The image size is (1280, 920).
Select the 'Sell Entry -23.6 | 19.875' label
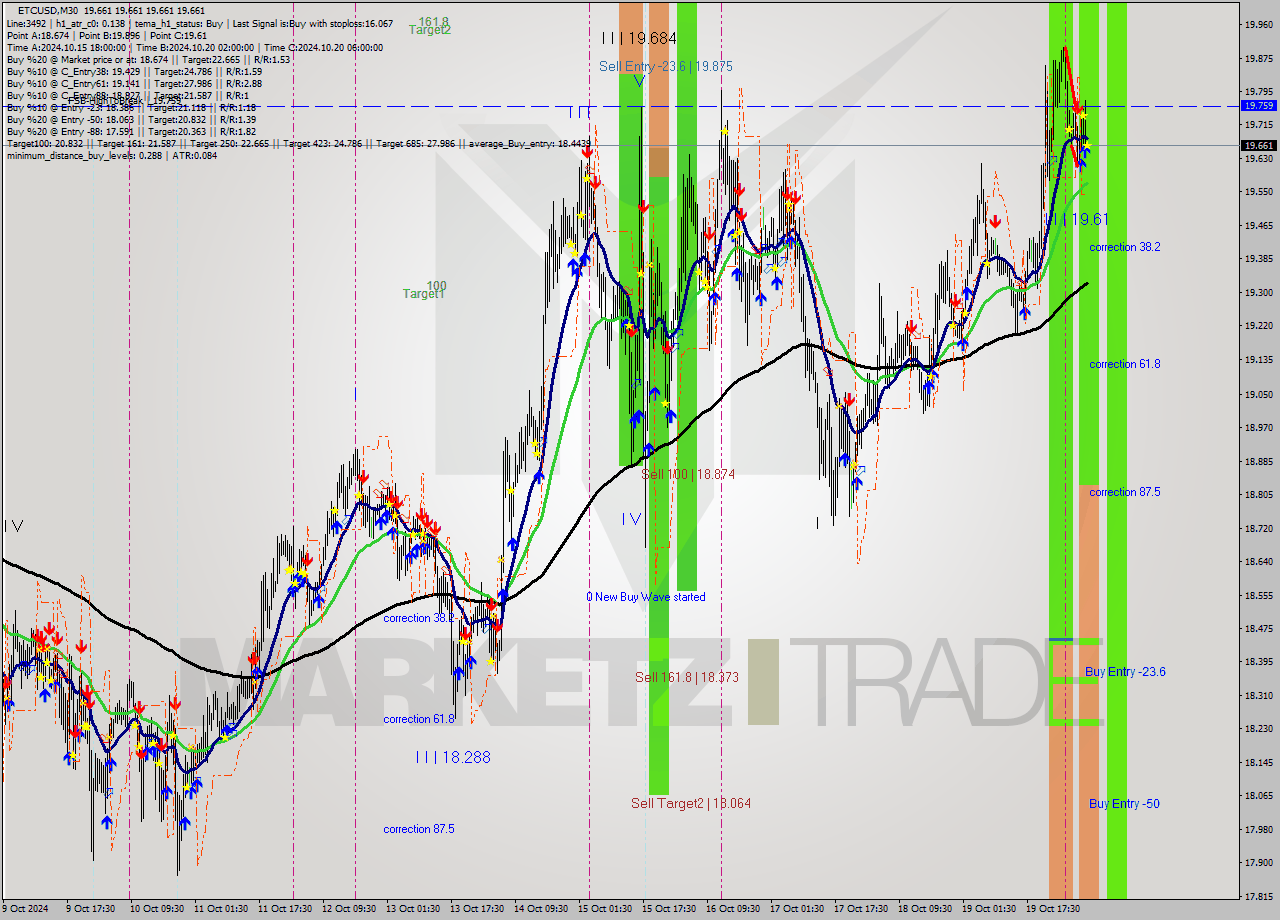(x=666, y=66)
